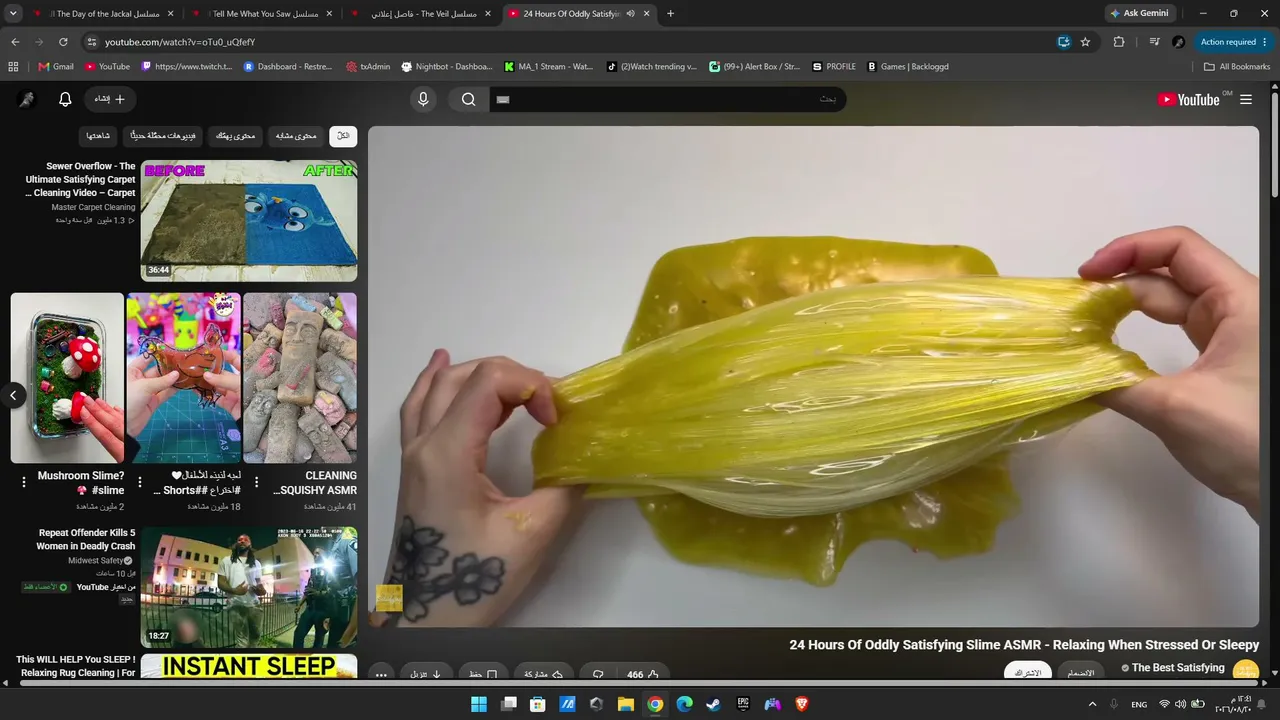Screen dimensions: 1280x720
Task: Open the Sewer Overflow carpet video thumbnail
Action: tap(249, 221)
